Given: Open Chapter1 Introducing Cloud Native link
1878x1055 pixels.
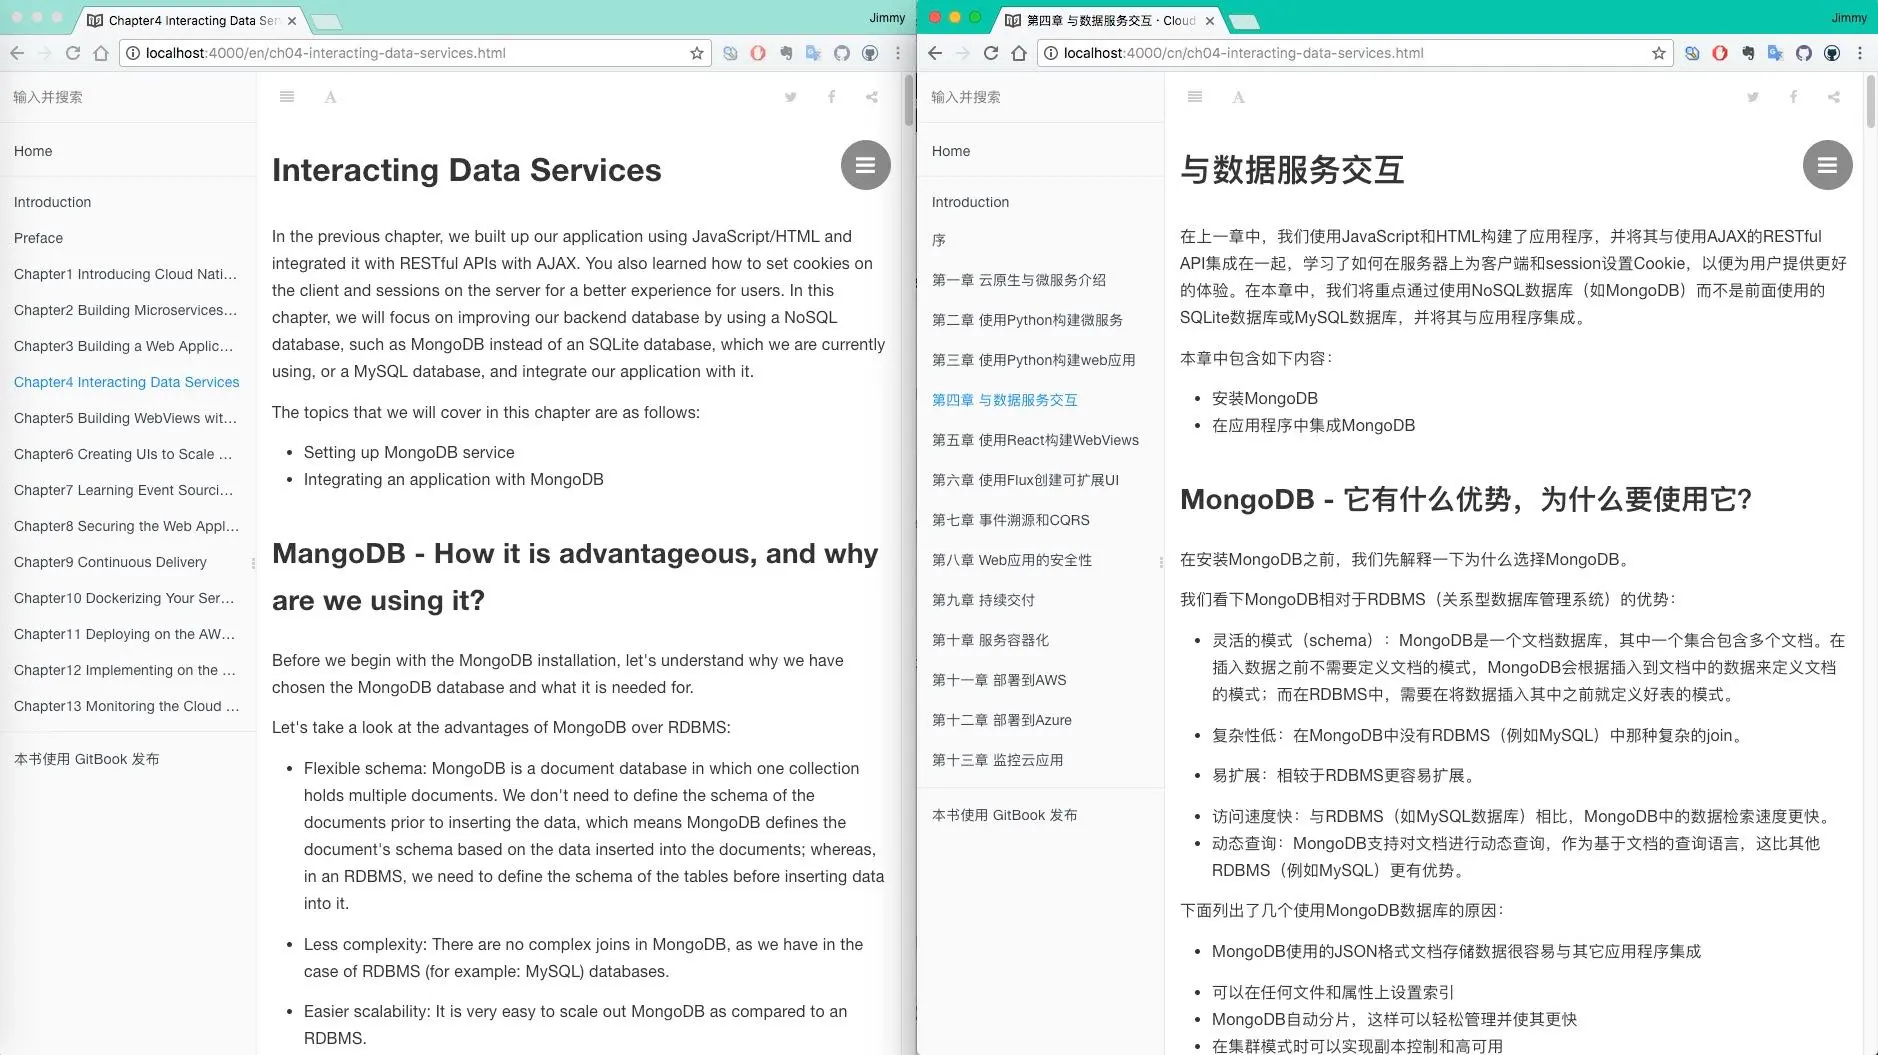Looking at the screenshot, I should pyautogui.click(x=126, y=274).
